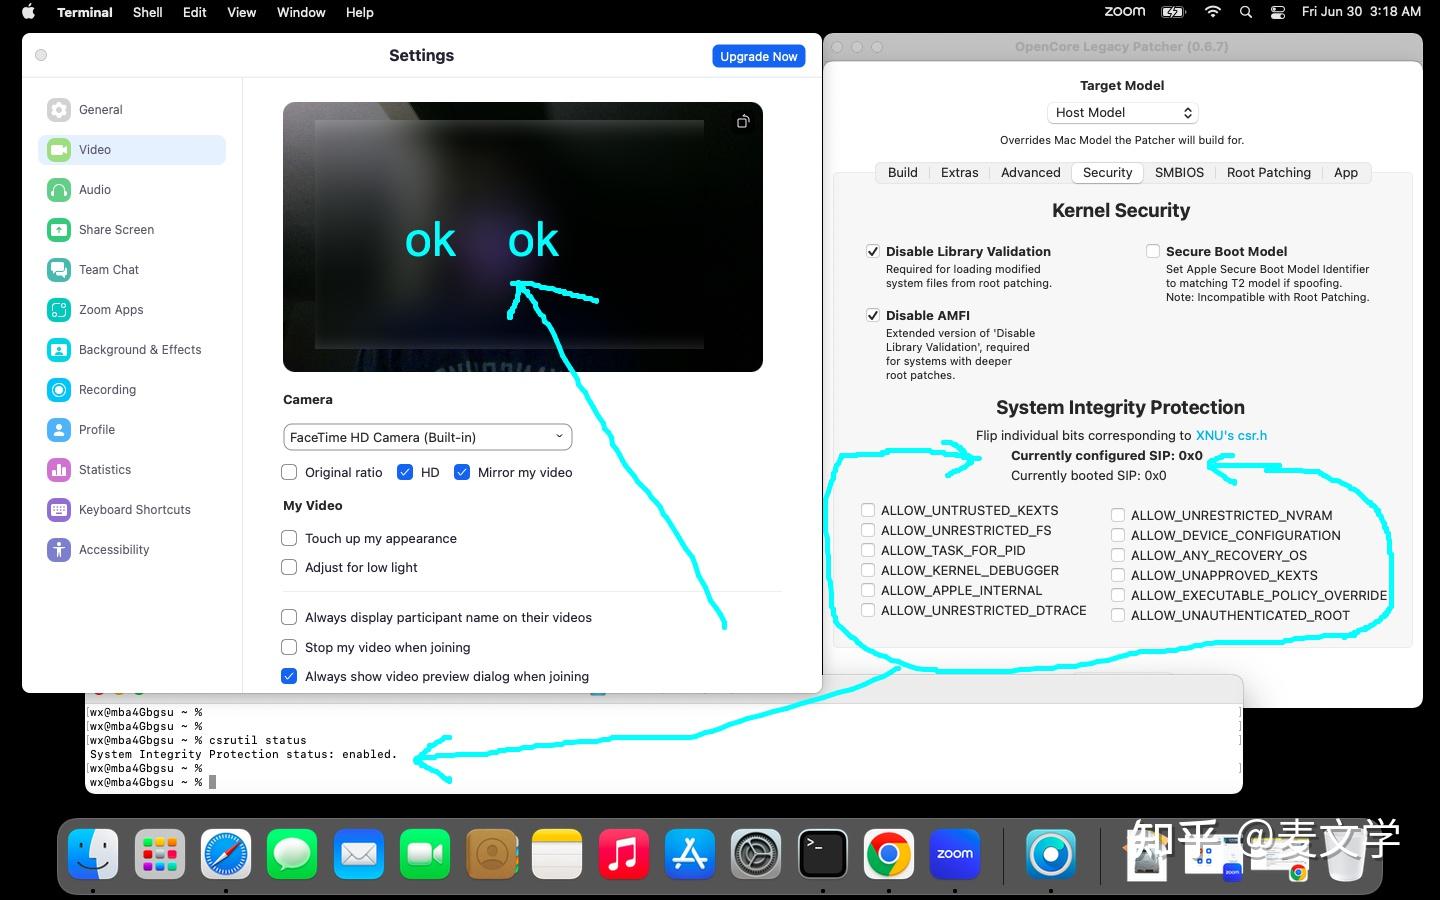Check ALLOW_UNAUTHENTICATED_ROOT SIP bit
The width and height of the screenshot is (1440, 900).
pyautogui.click(x=1118, y=615)
